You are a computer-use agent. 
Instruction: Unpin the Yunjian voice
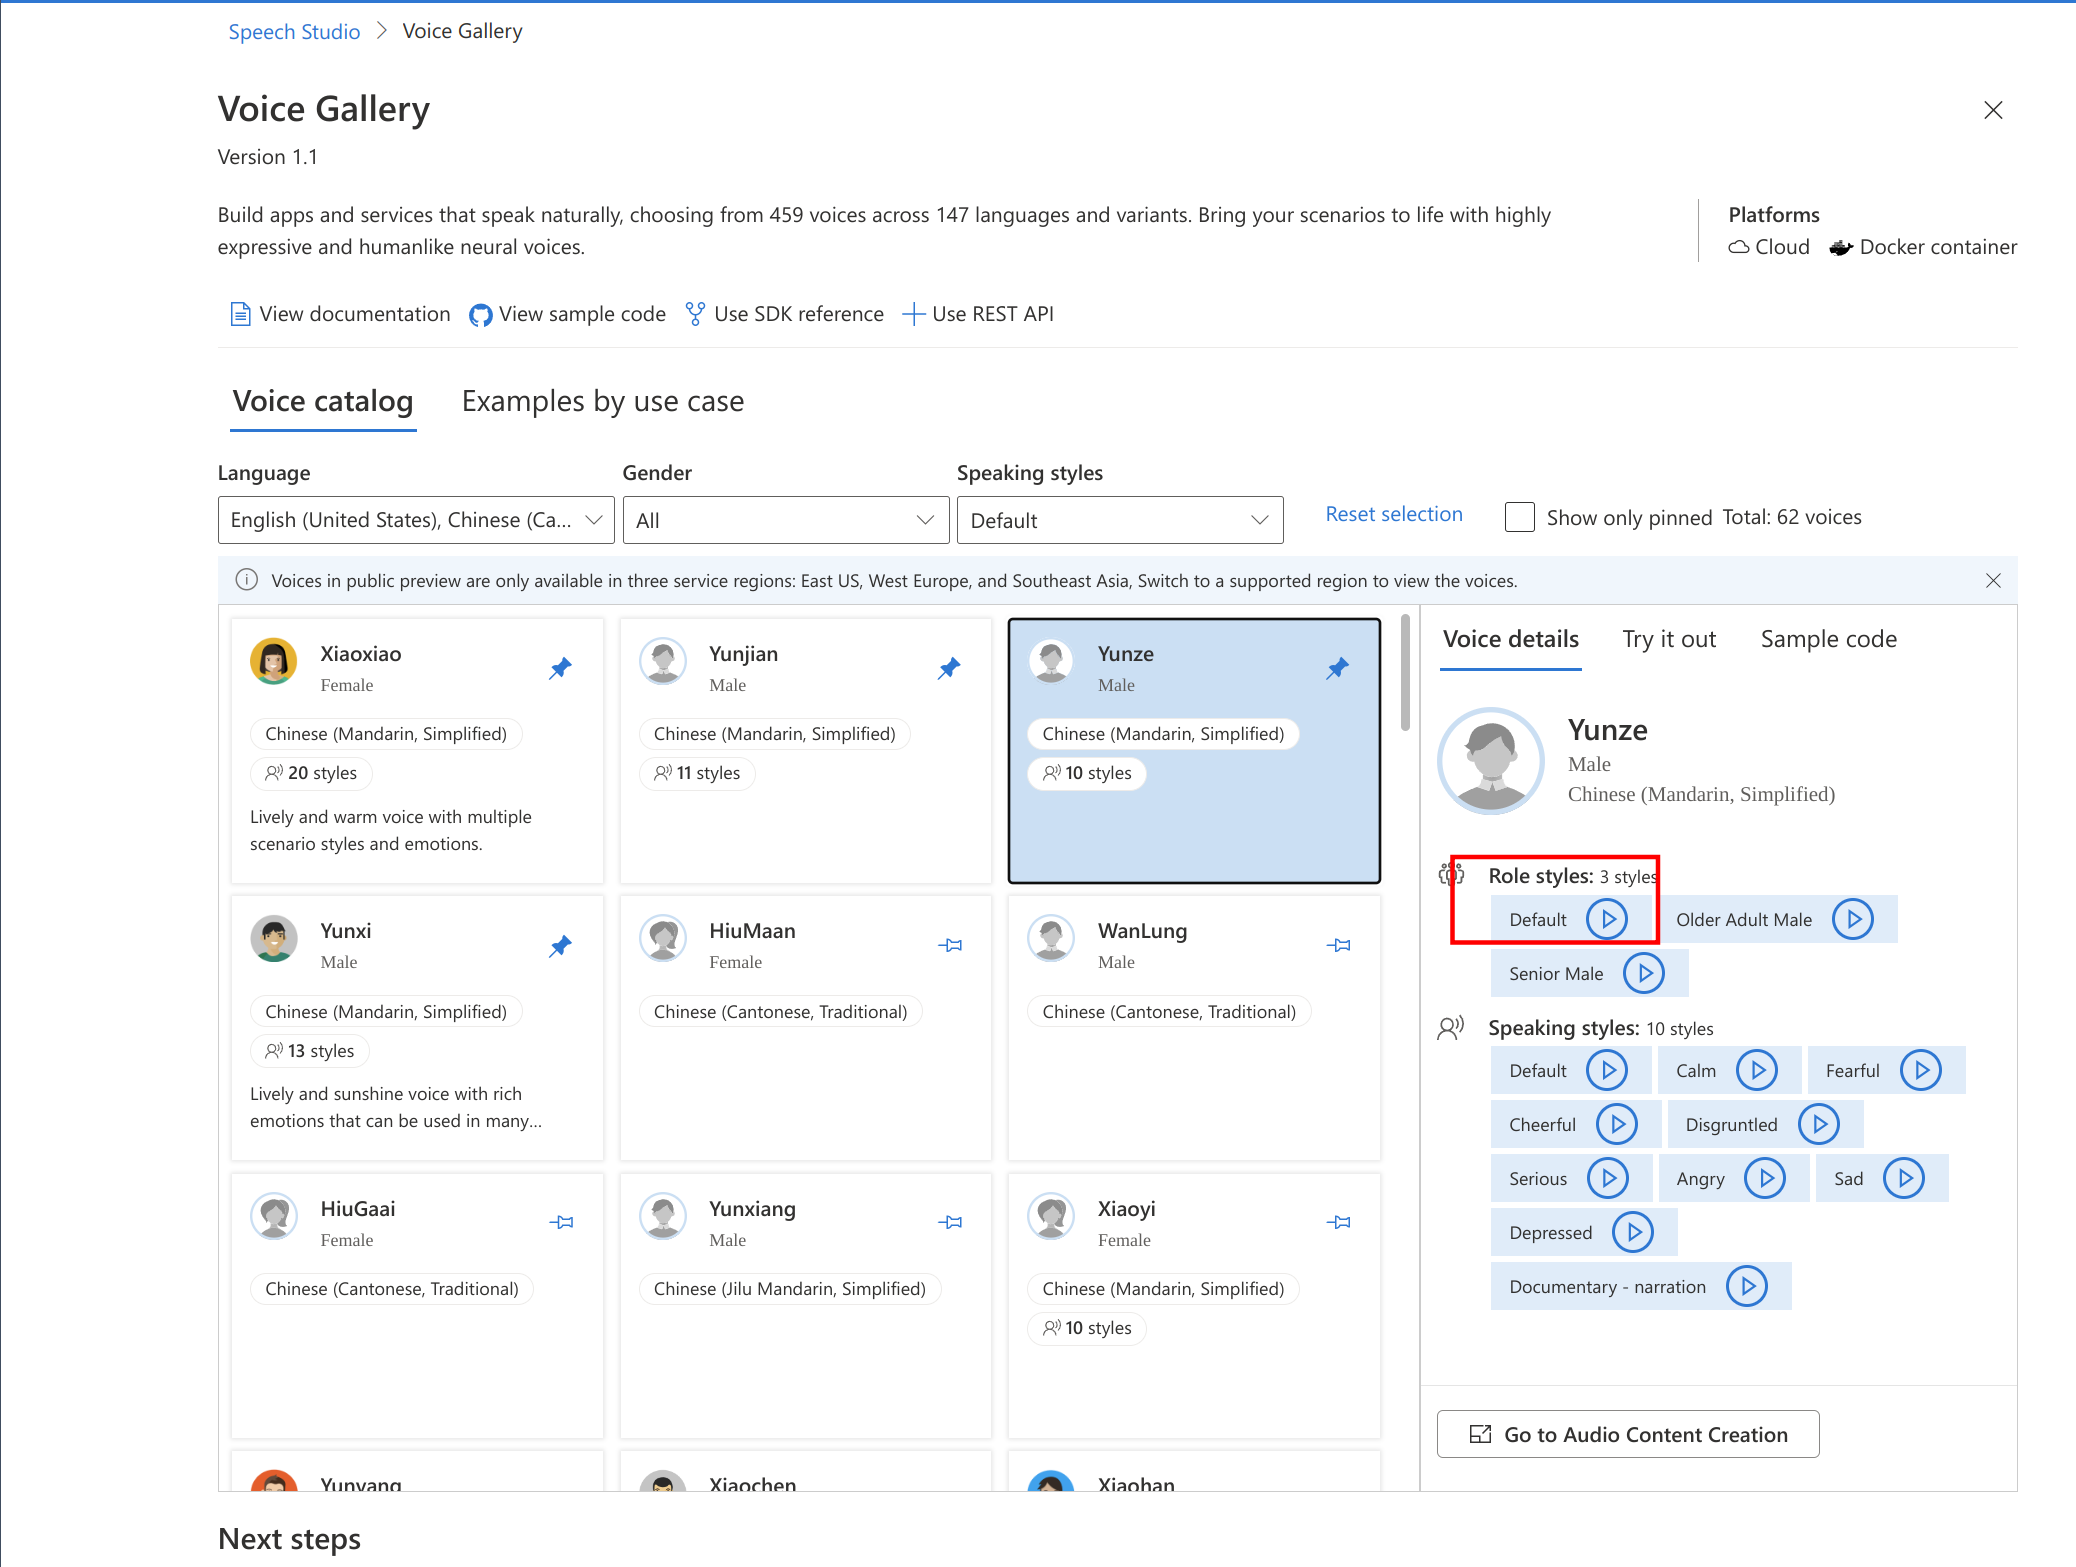coord(949,668)
